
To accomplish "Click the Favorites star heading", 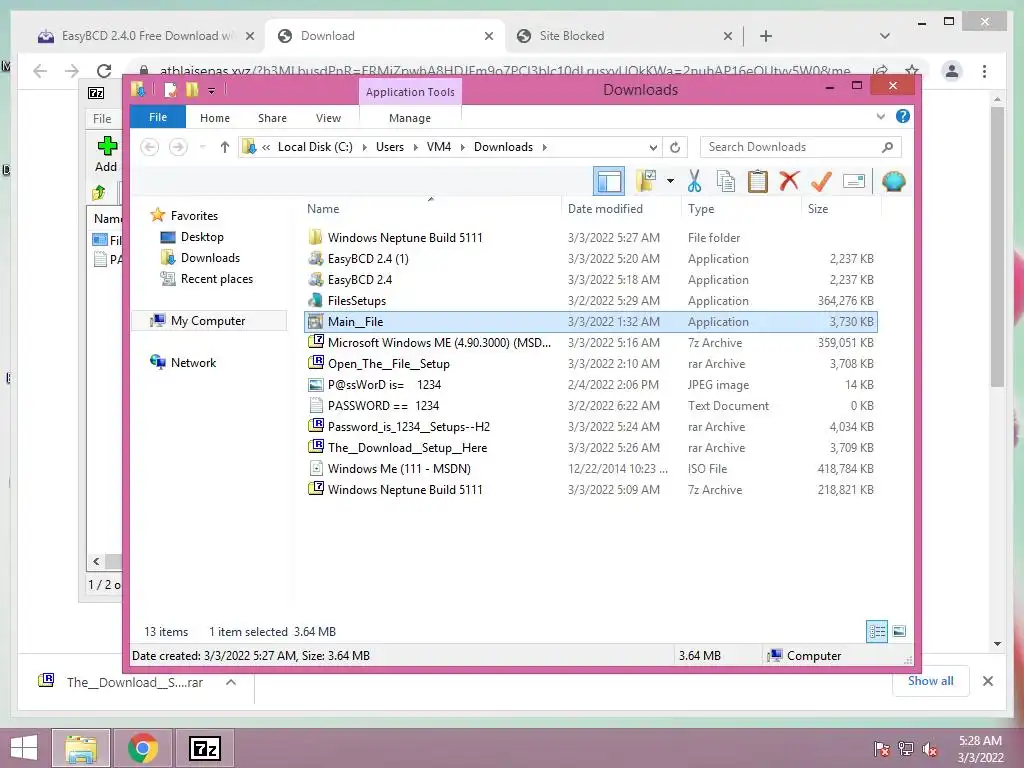I will [x=194, y=216].
